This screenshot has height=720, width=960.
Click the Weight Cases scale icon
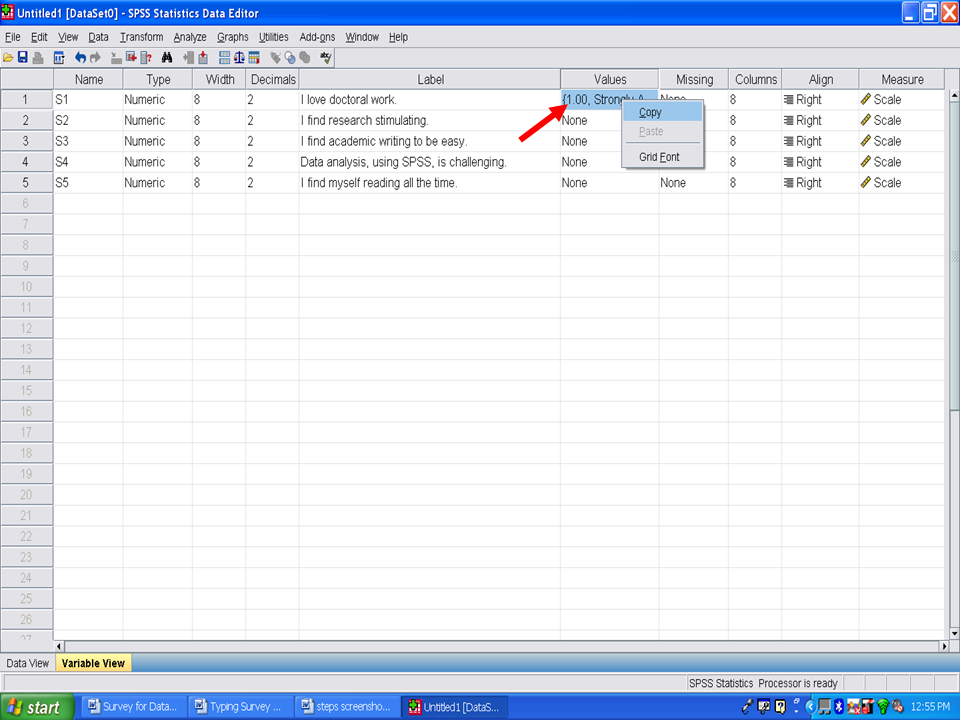point(240,58)
